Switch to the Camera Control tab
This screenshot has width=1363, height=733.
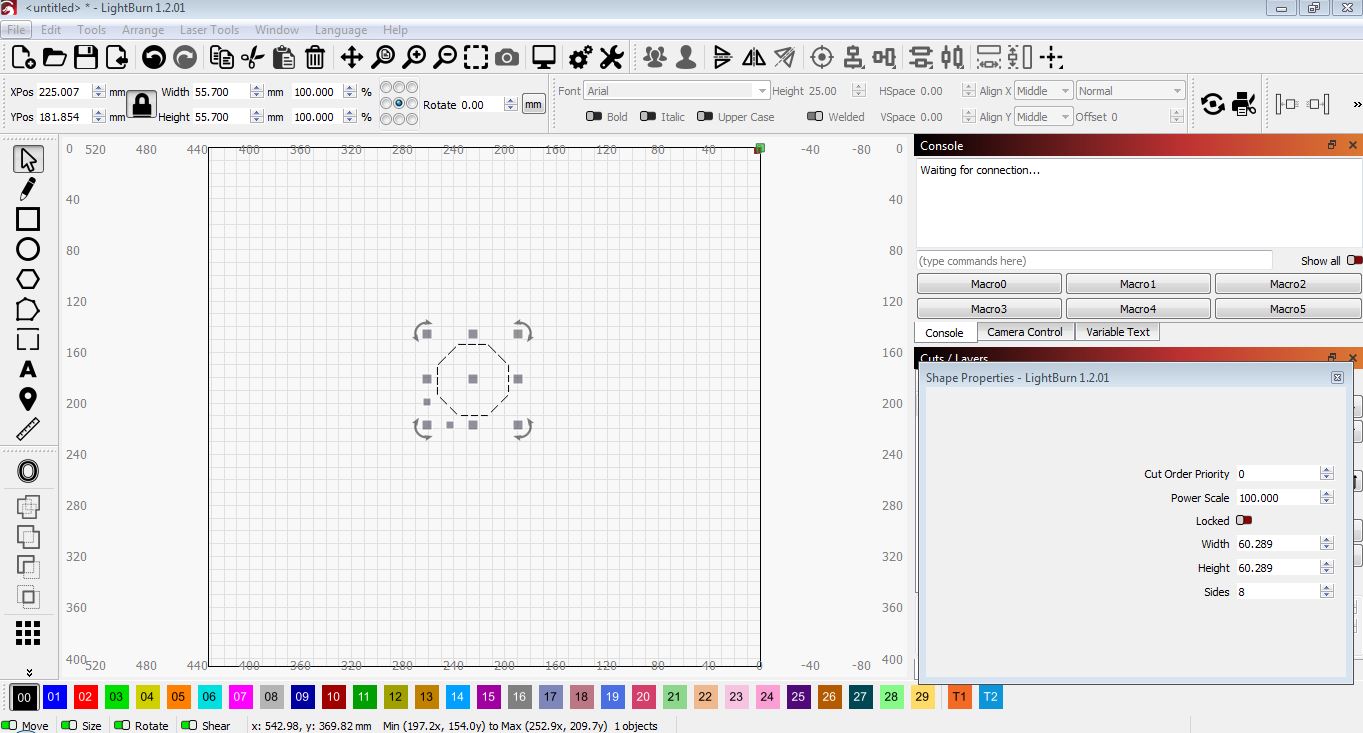1025,332
